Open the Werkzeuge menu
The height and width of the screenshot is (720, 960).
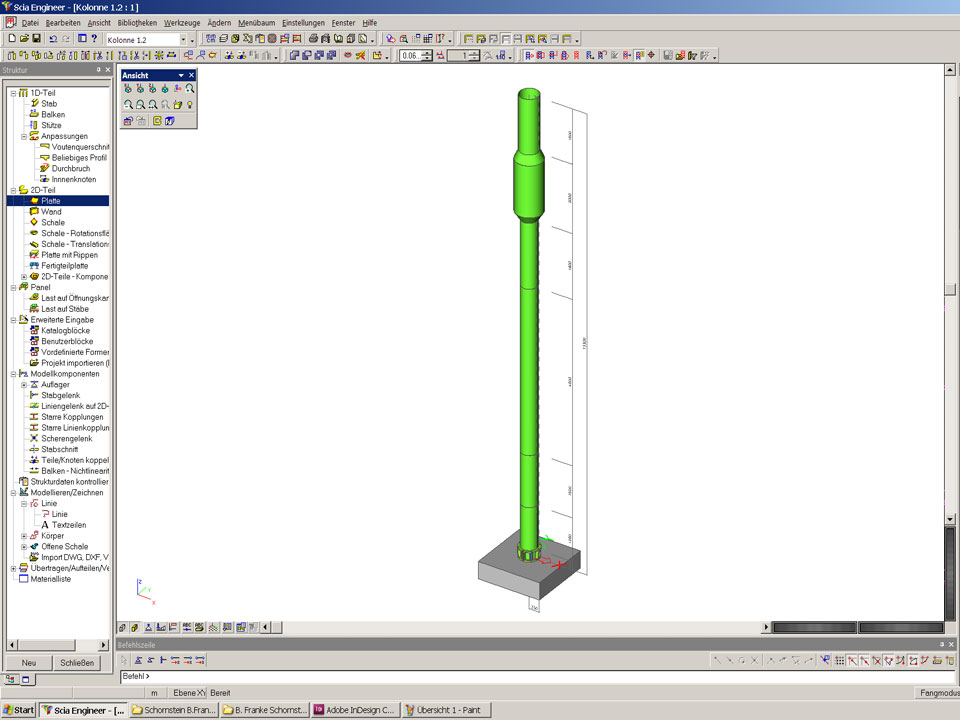[x=182, y=22]
